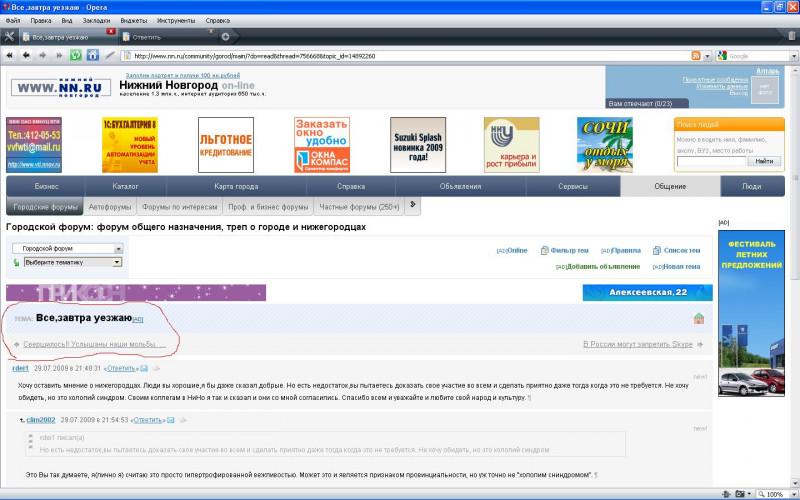
Task: Switch to Форумы по интересам tab
Action: 180,207
